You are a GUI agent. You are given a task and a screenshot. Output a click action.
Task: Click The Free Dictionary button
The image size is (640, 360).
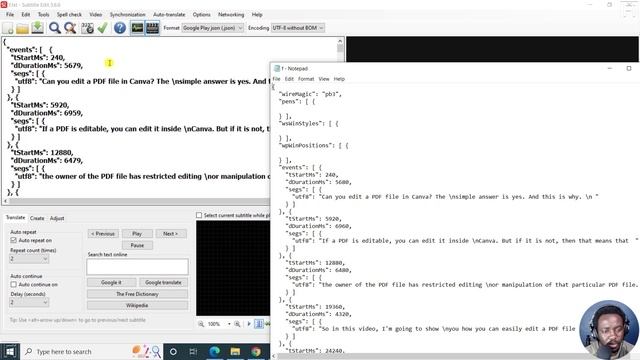tap(137, 294)
